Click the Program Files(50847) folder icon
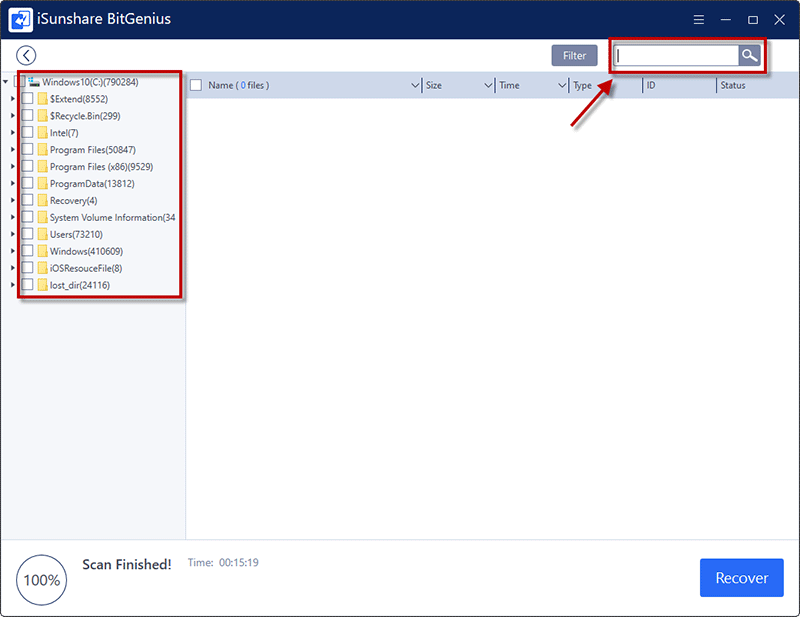The height and width of the screenshot is (617, 800). tap(42, 149)
